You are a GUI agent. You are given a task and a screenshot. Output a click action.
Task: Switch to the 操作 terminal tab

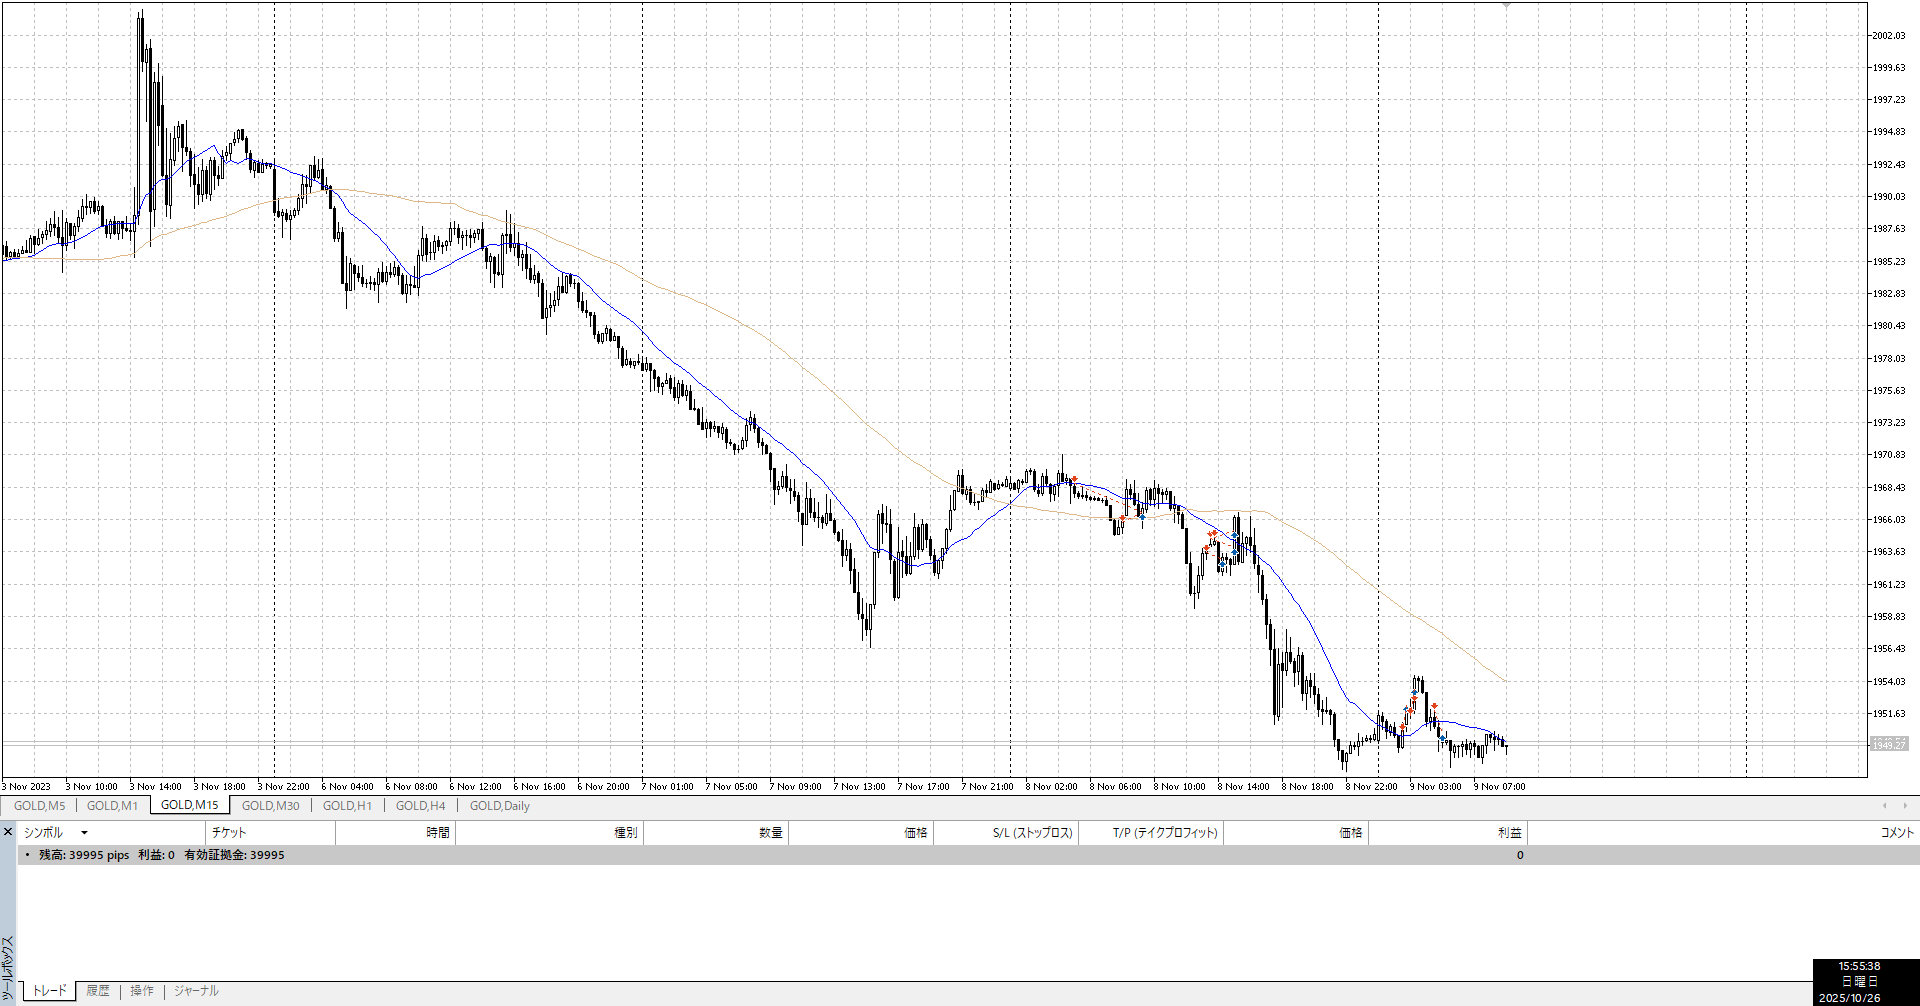(x=142, y=991)
